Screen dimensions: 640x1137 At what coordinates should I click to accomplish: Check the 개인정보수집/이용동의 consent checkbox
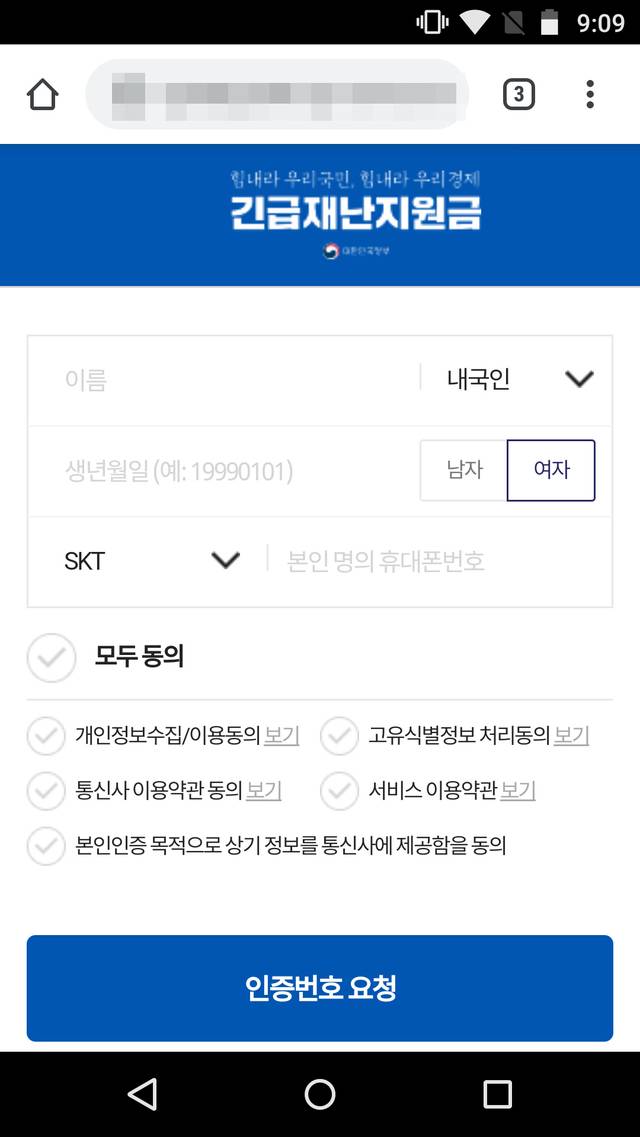point(46,736)
